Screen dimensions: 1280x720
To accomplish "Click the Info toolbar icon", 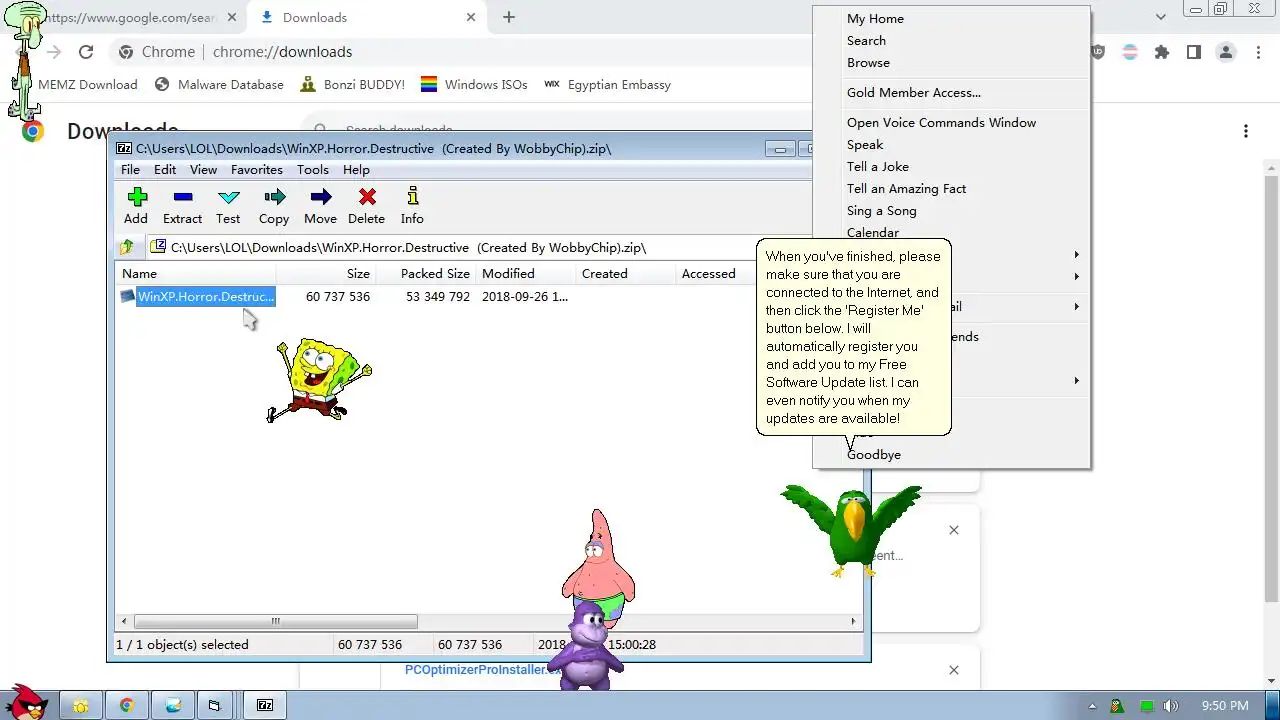I will 412,207.
